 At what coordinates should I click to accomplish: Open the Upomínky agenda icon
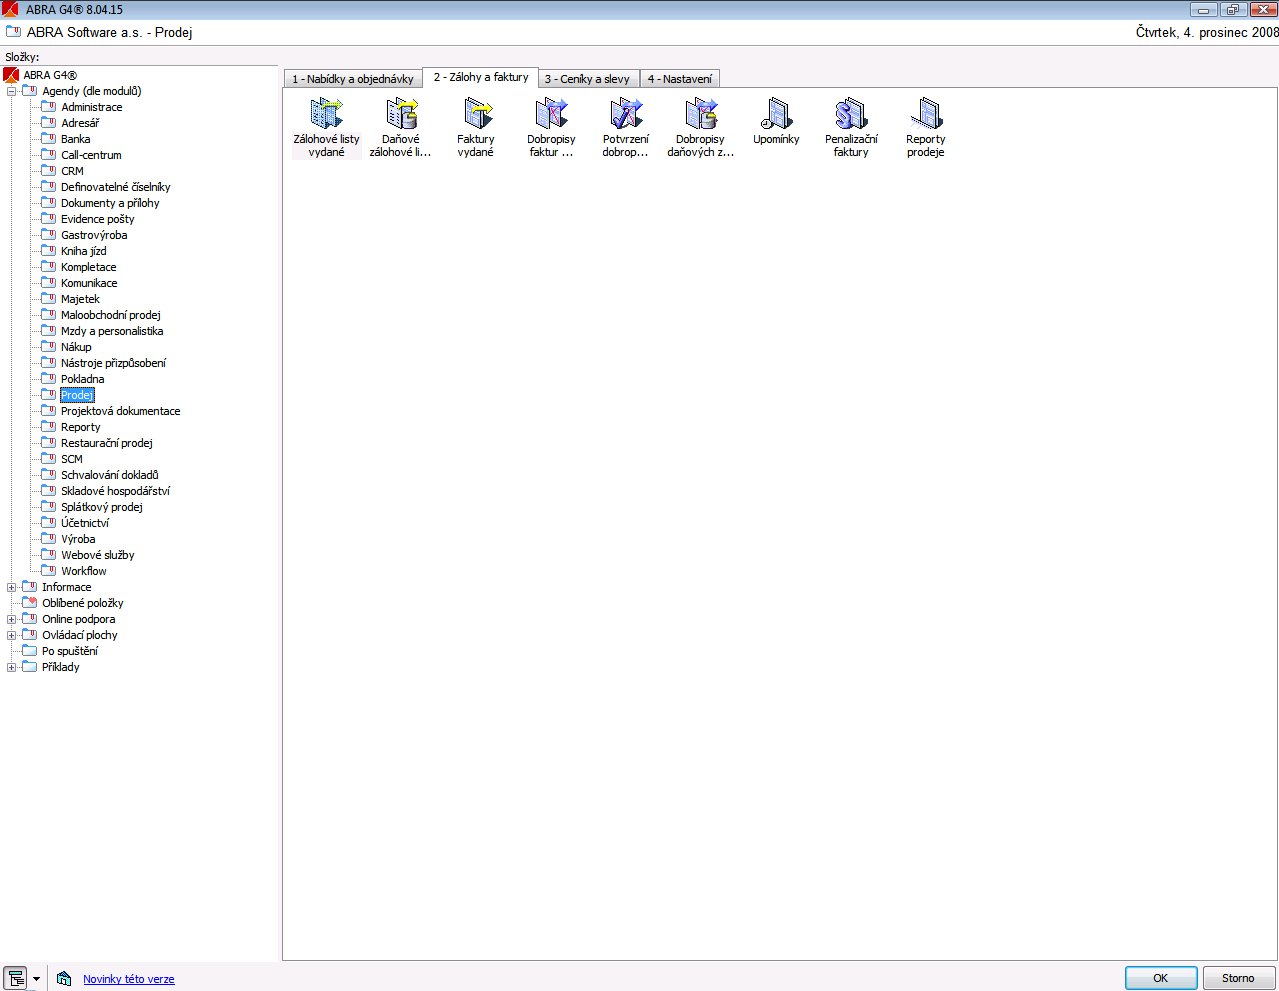tap(776, 114)
